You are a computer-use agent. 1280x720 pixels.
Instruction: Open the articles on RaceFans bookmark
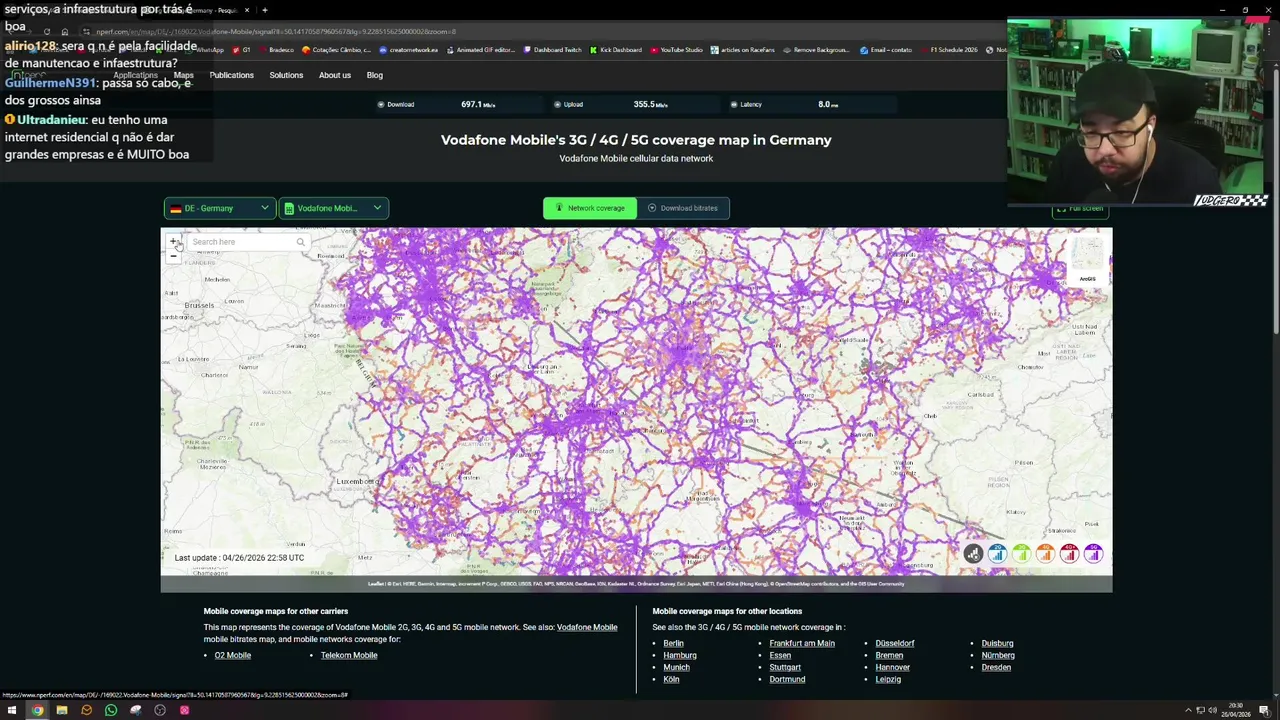(743, 50)
